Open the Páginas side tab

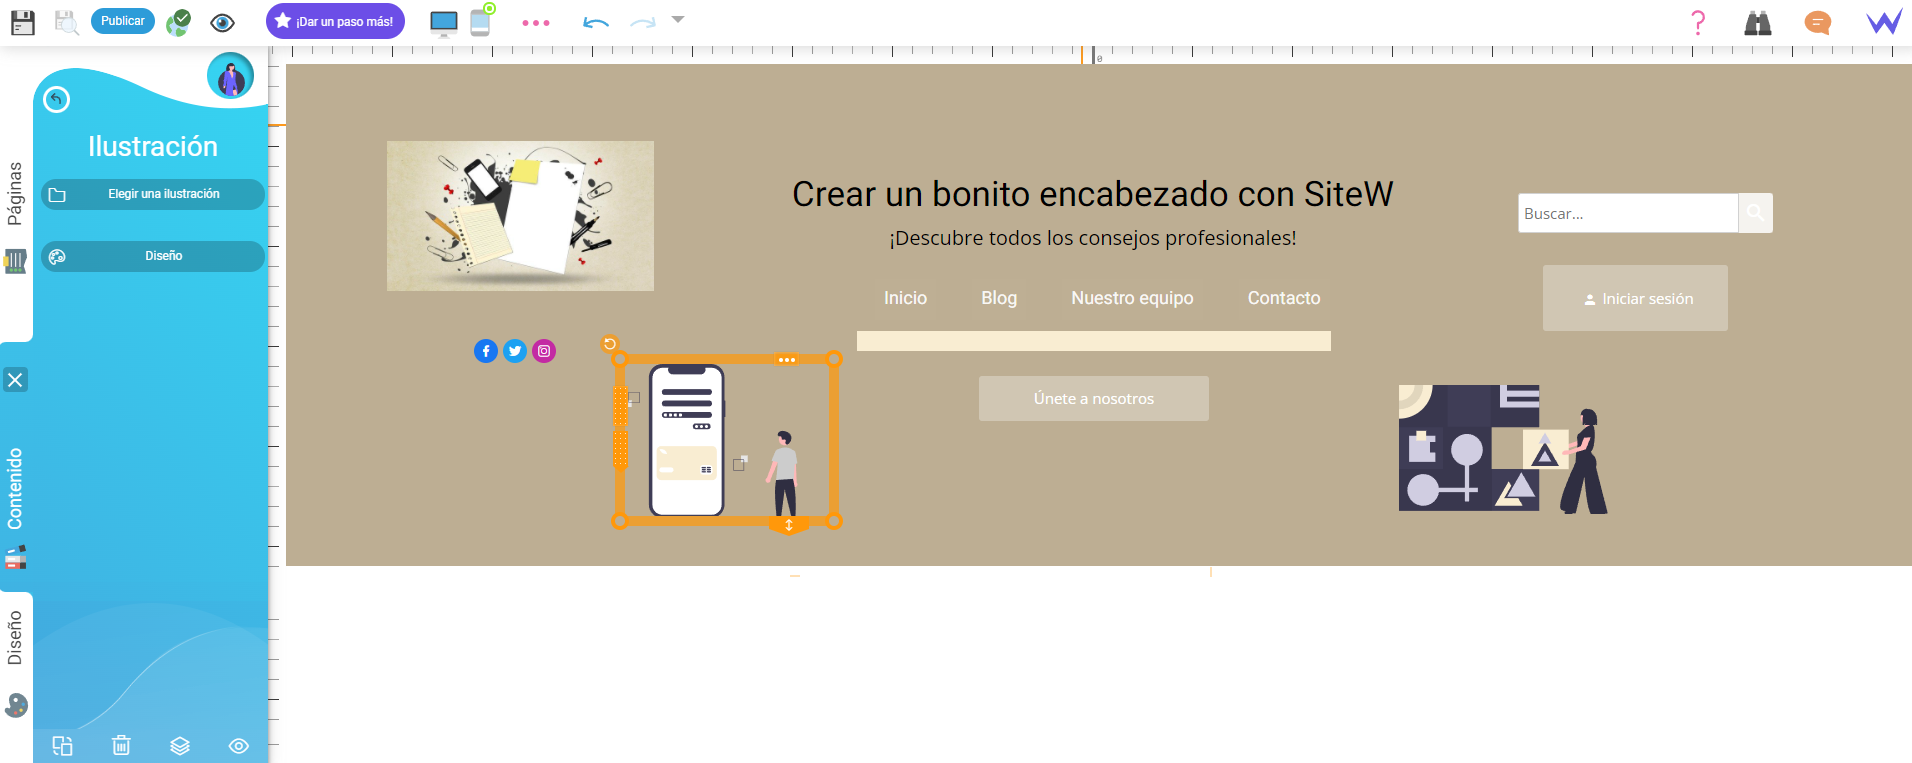15,193
